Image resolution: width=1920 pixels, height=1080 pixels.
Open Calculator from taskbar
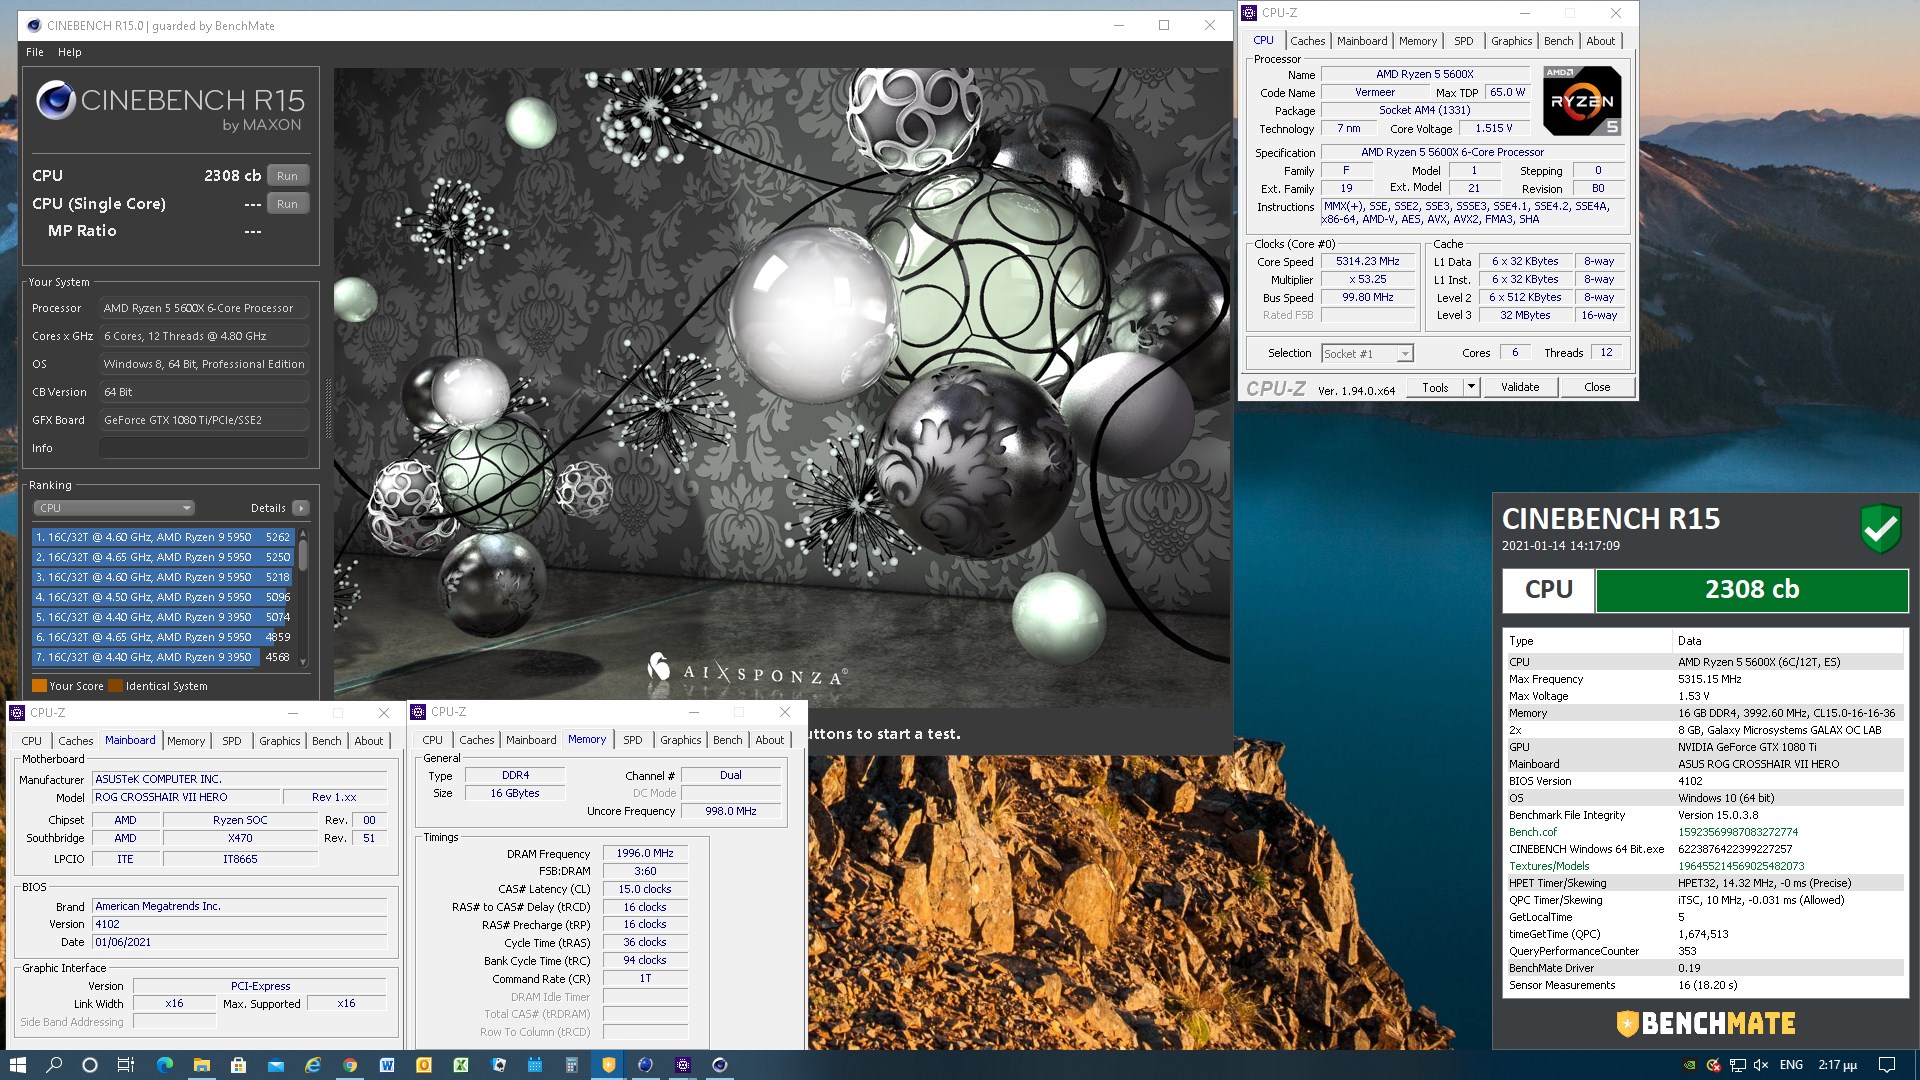click(x=572, y=1065)
